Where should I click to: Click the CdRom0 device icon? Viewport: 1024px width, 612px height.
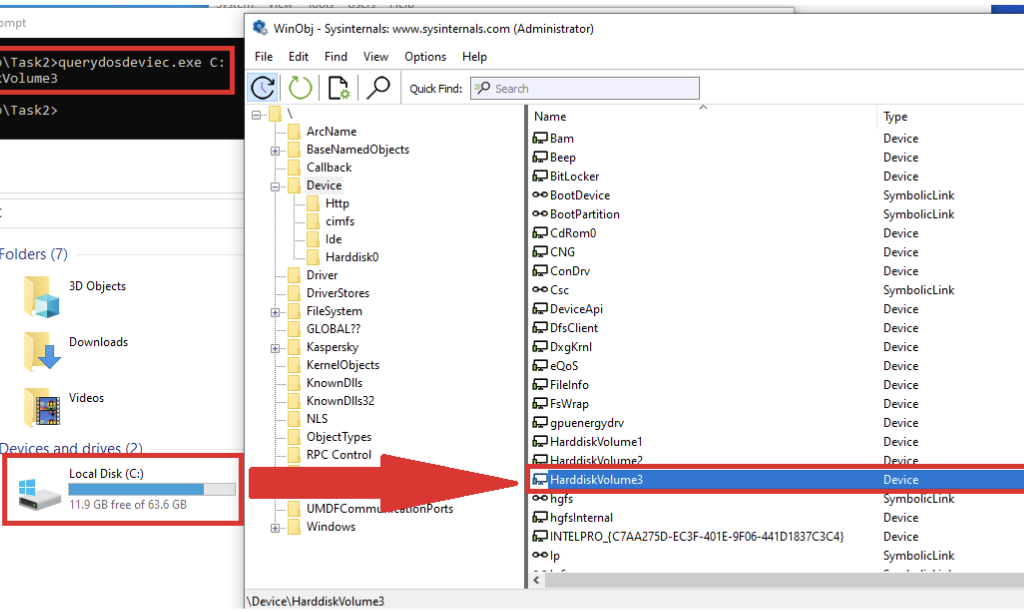[x=540, y=233]
